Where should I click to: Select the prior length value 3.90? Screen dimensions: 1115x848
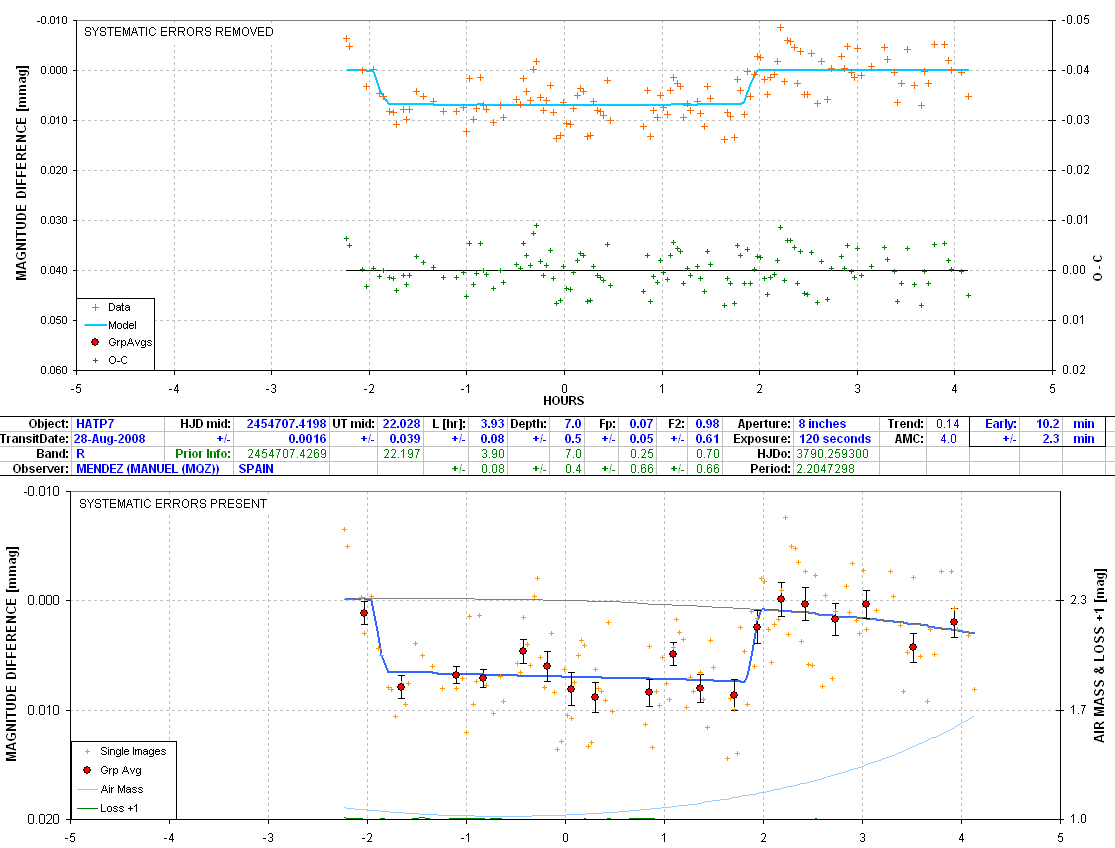coord(492,453)
